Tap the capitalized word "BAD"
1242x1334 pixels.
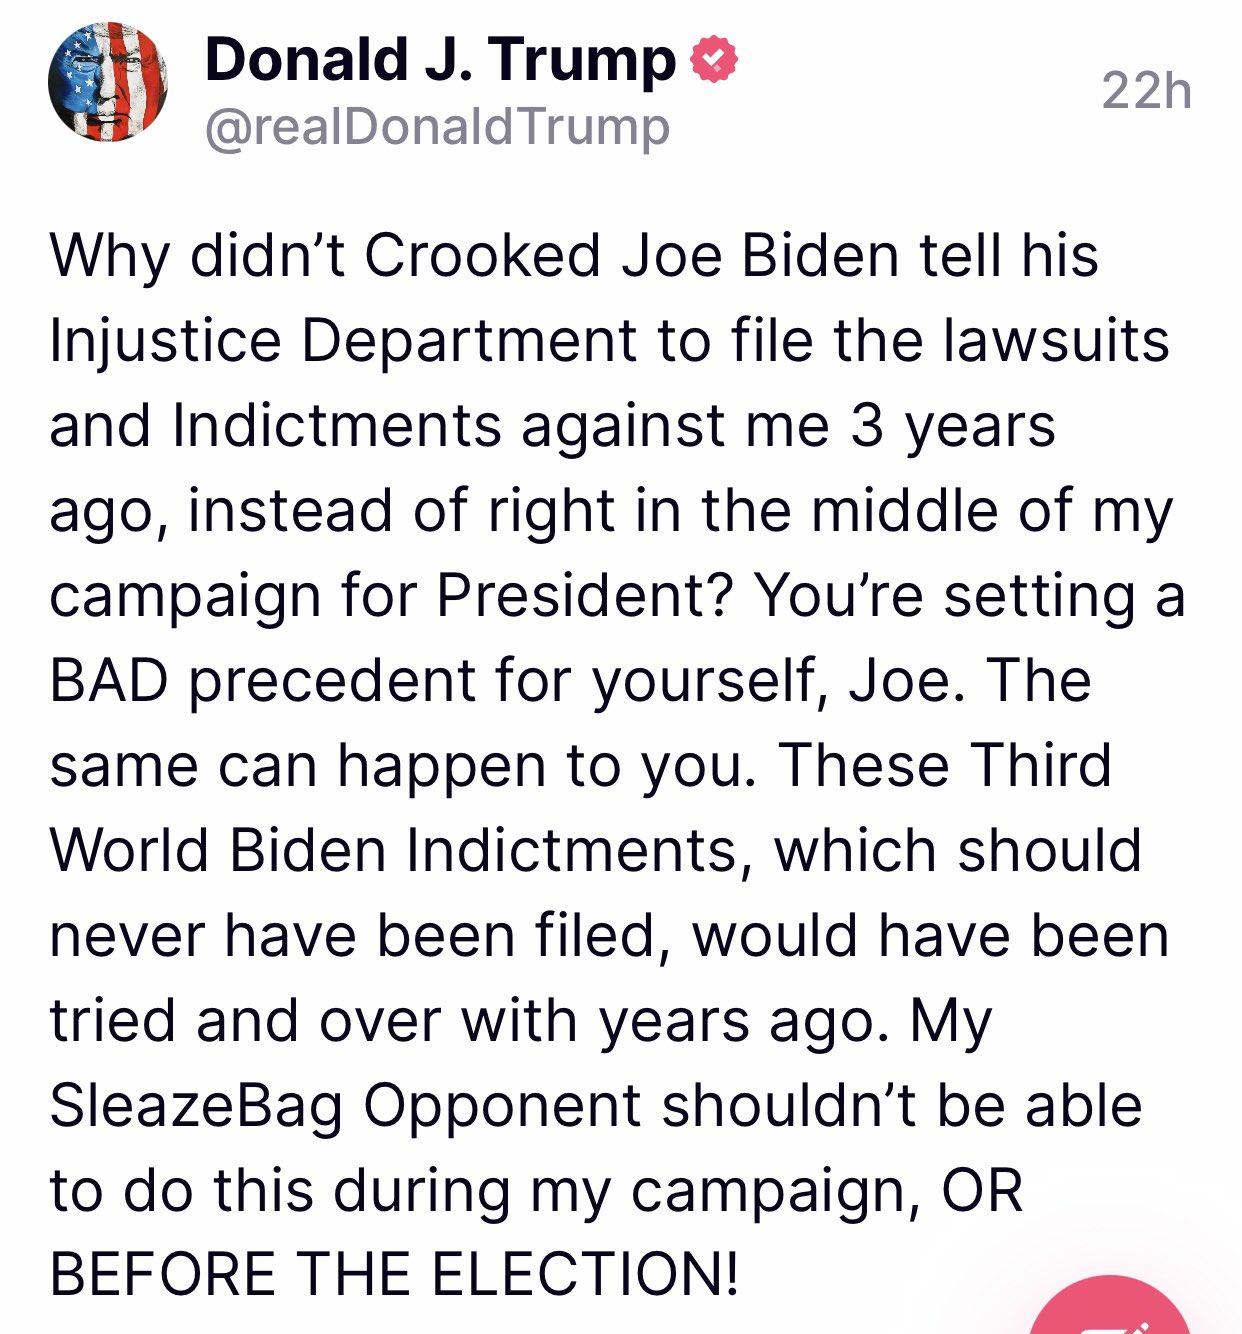click(x=109, y=681)
